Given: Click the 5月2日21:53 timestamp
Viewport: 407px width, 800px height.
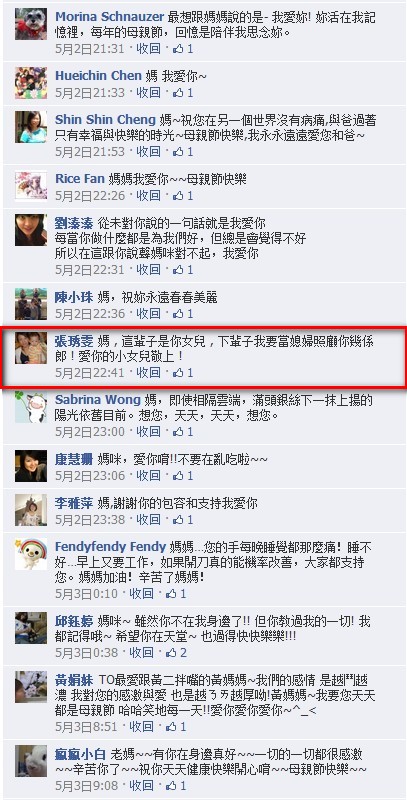Looking at the screenshot, I should (x=90, y=152).
